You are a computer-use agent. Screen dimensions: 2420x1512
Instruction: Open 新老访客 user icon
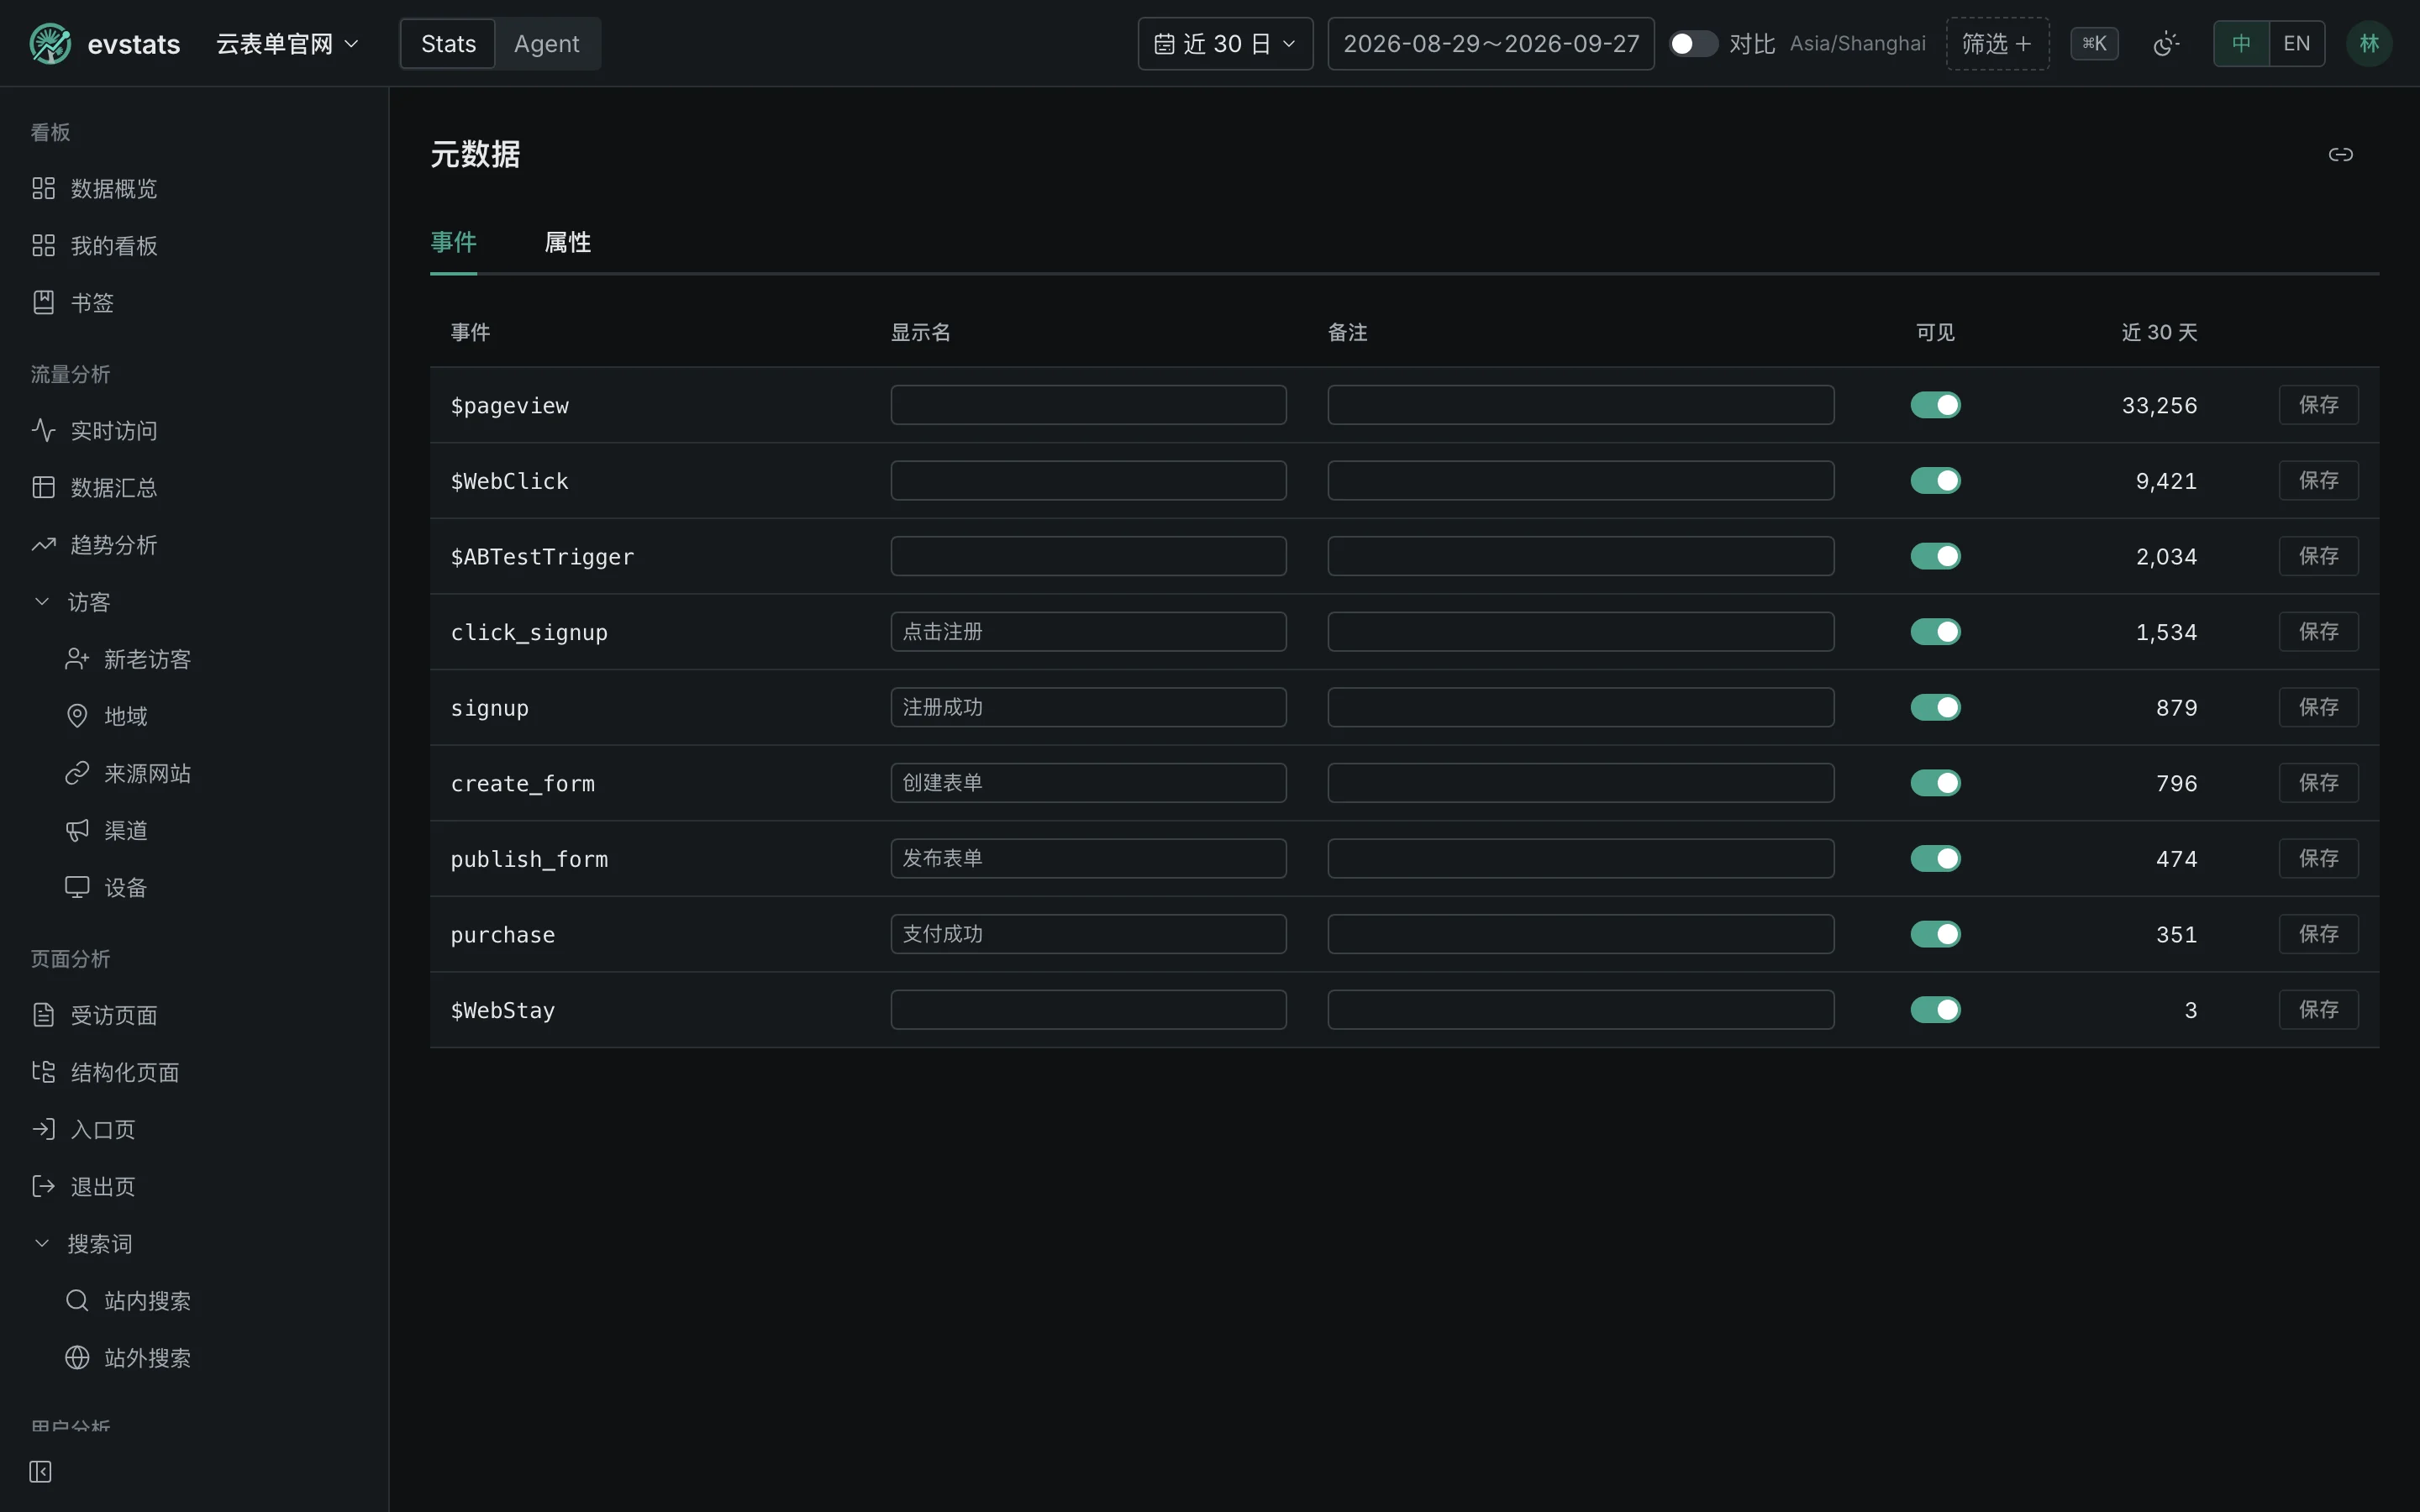[x=77, y=659]
